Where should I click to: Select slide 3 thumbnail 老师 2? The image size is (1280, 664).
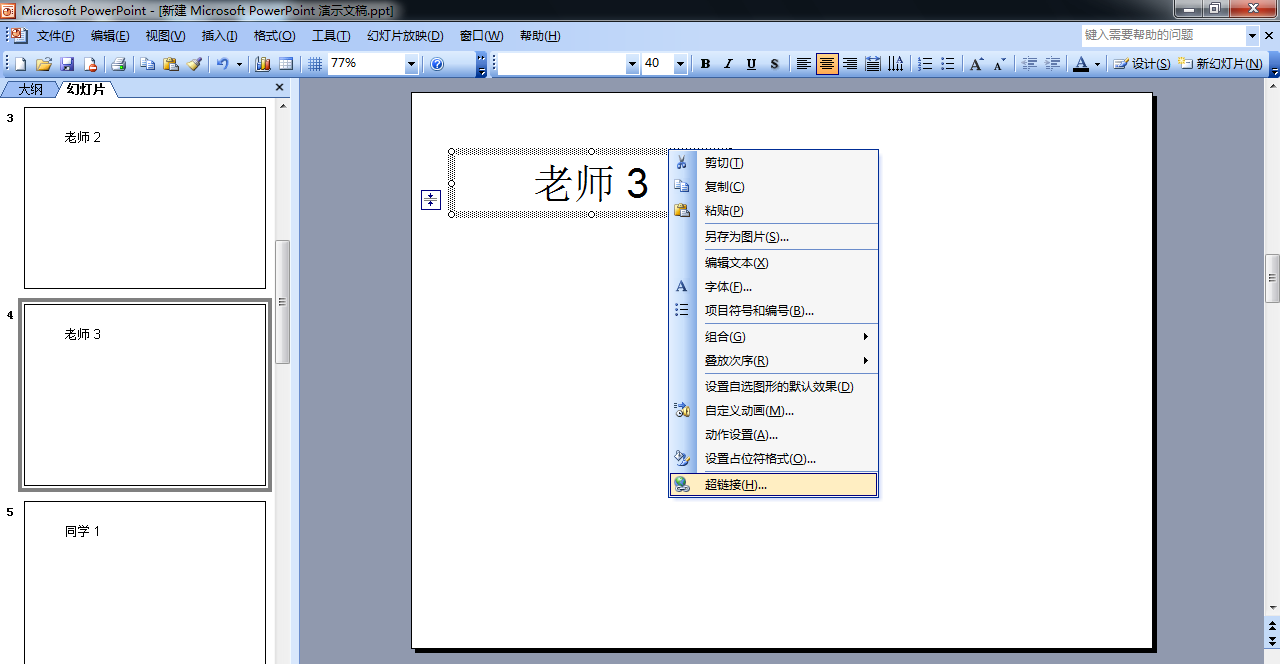145,198
